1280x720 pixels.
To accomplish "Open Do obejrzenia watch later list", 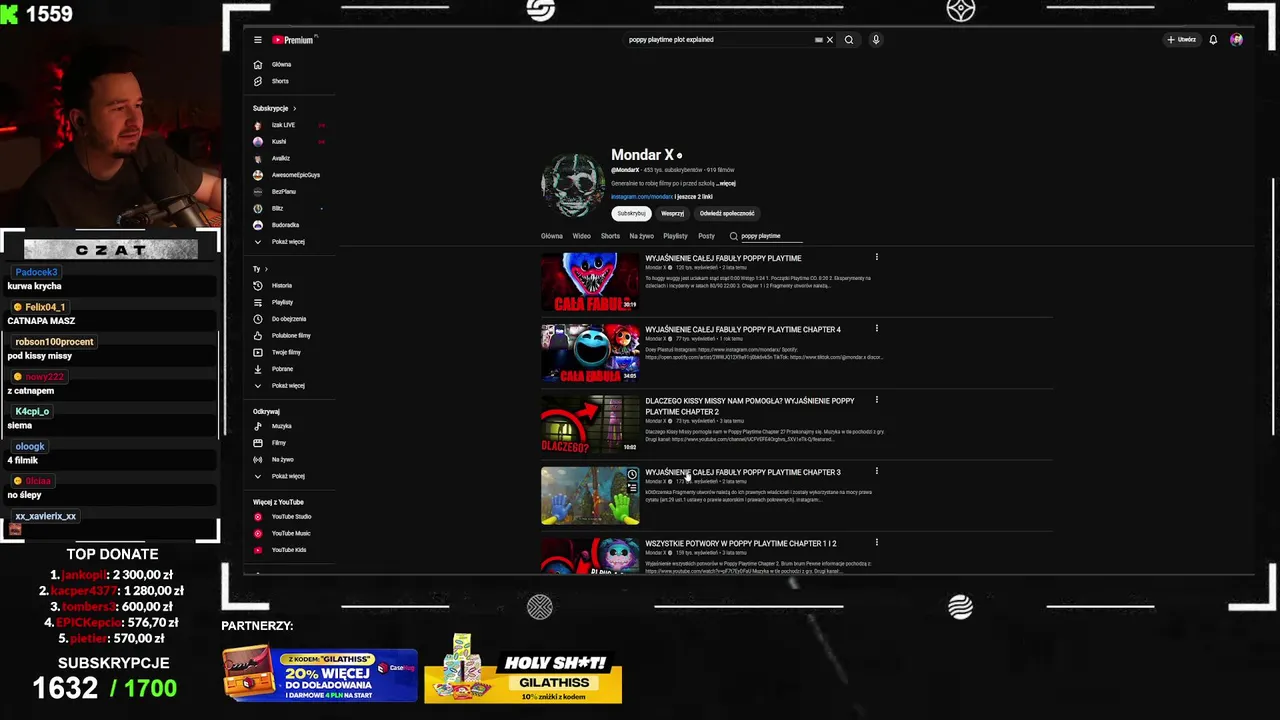I will (x=290, y=319).
